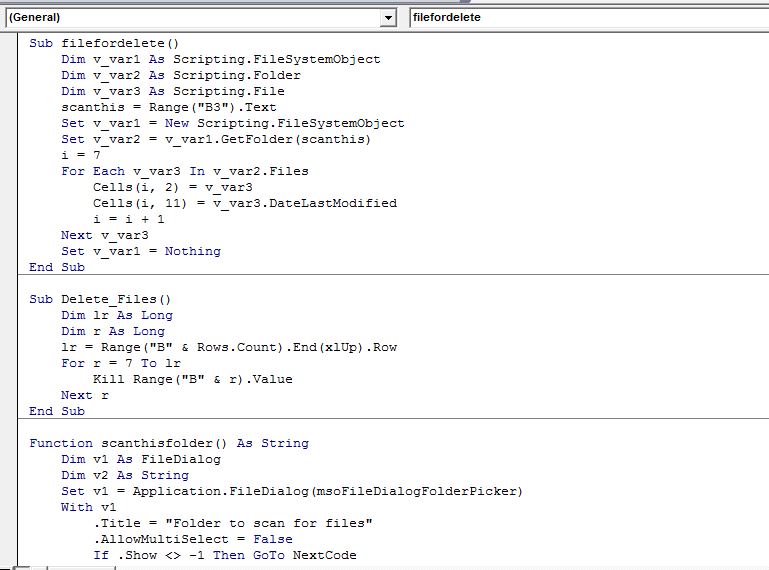Click the margin beside the Kill Range line
The height and width of the screenshot is (570, 769).
[x=8, y=379]
